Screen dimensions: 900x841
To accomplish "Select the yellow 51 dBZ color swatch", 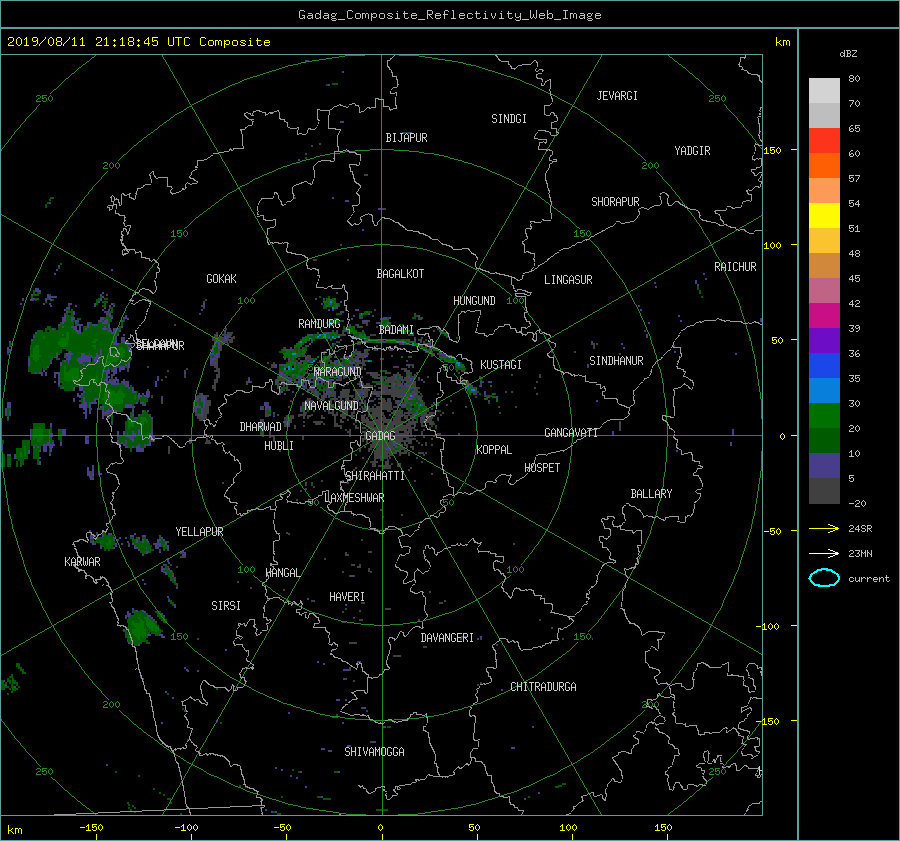I will tap(824, 216).
